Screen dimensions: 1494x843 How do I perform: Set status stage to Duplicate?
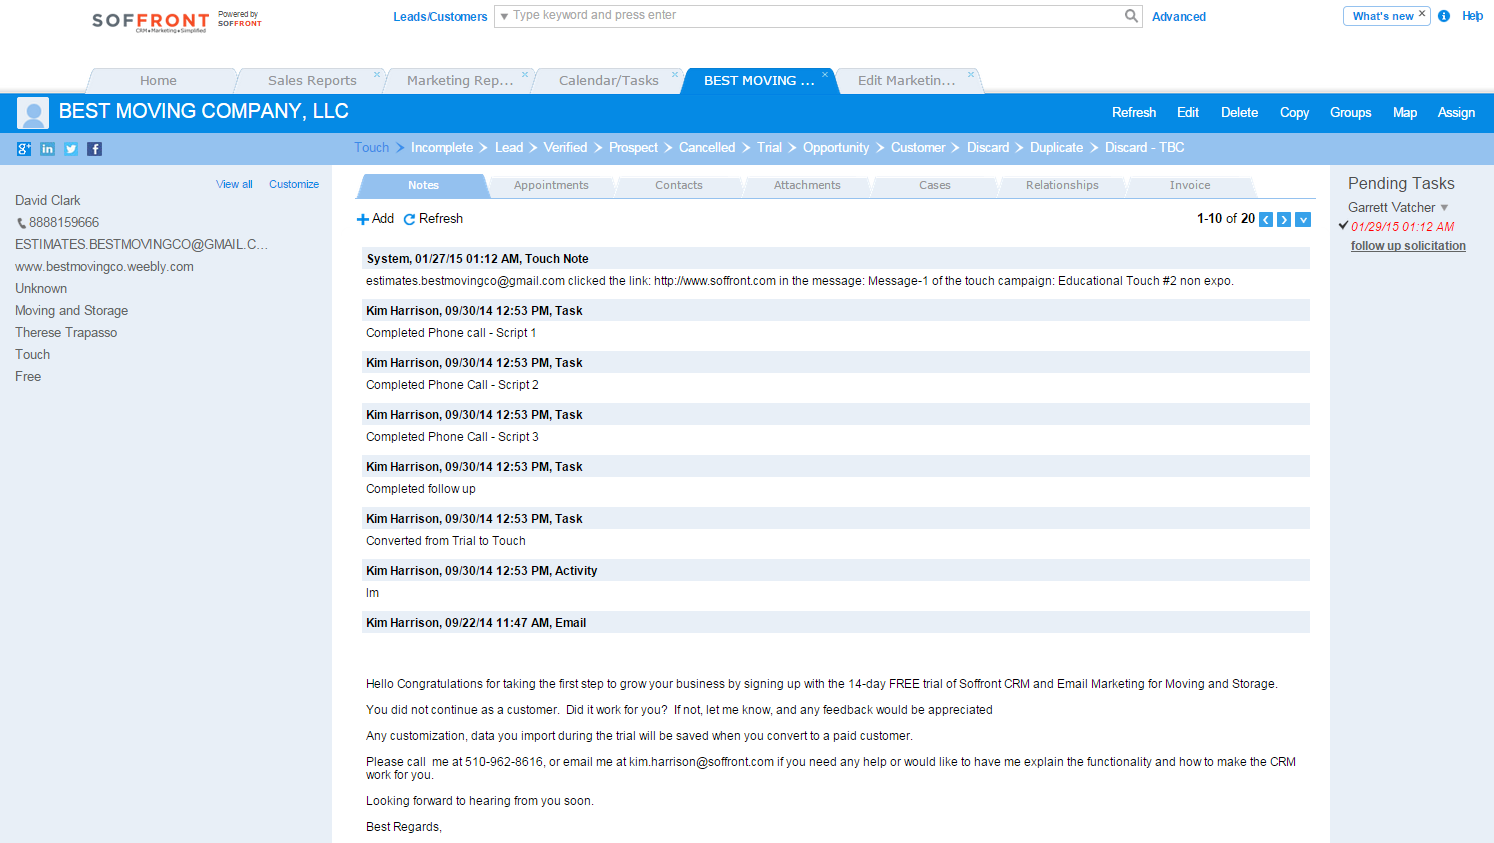(1056, 148)
